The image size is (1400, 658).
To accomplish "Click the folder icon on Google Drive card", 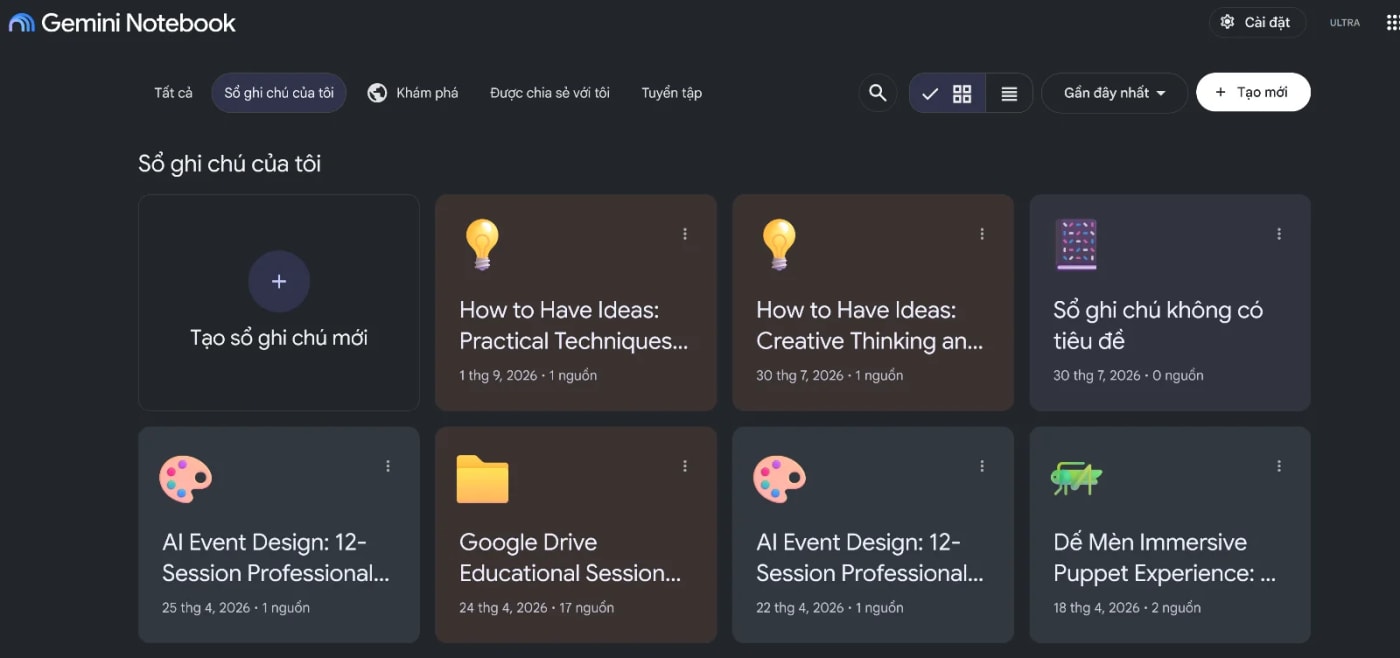I will click(482, 479).
